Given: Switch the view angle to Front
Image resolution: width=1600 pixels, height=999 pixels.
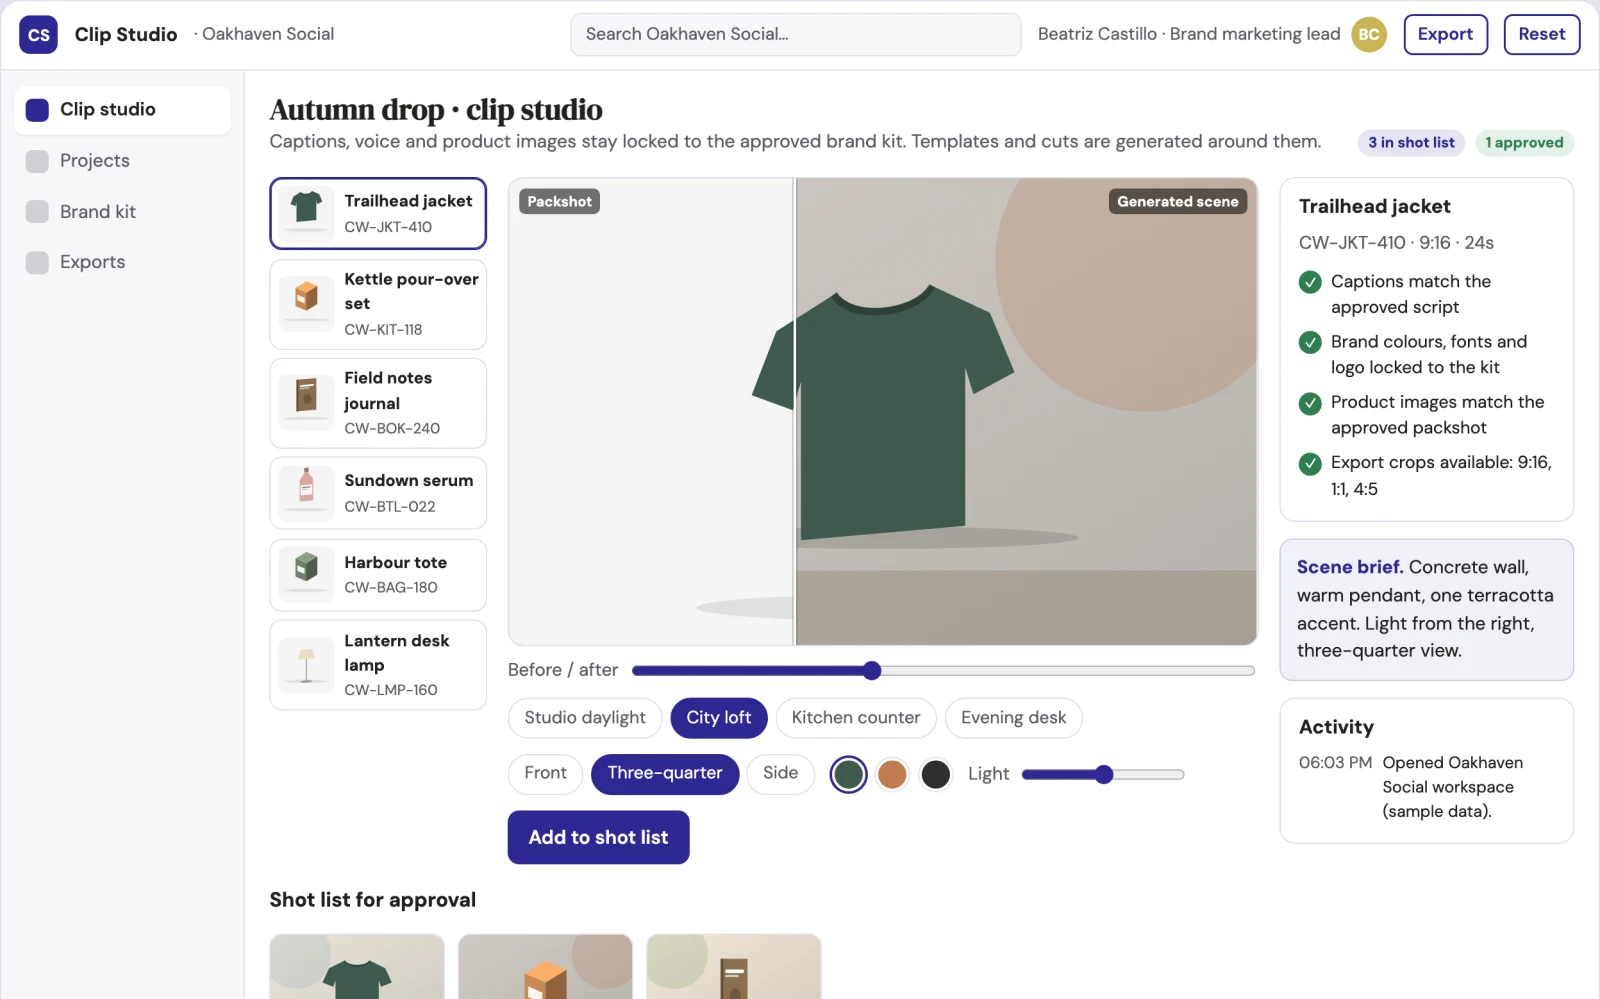Looking at the screenshot, I should [545, 774].
